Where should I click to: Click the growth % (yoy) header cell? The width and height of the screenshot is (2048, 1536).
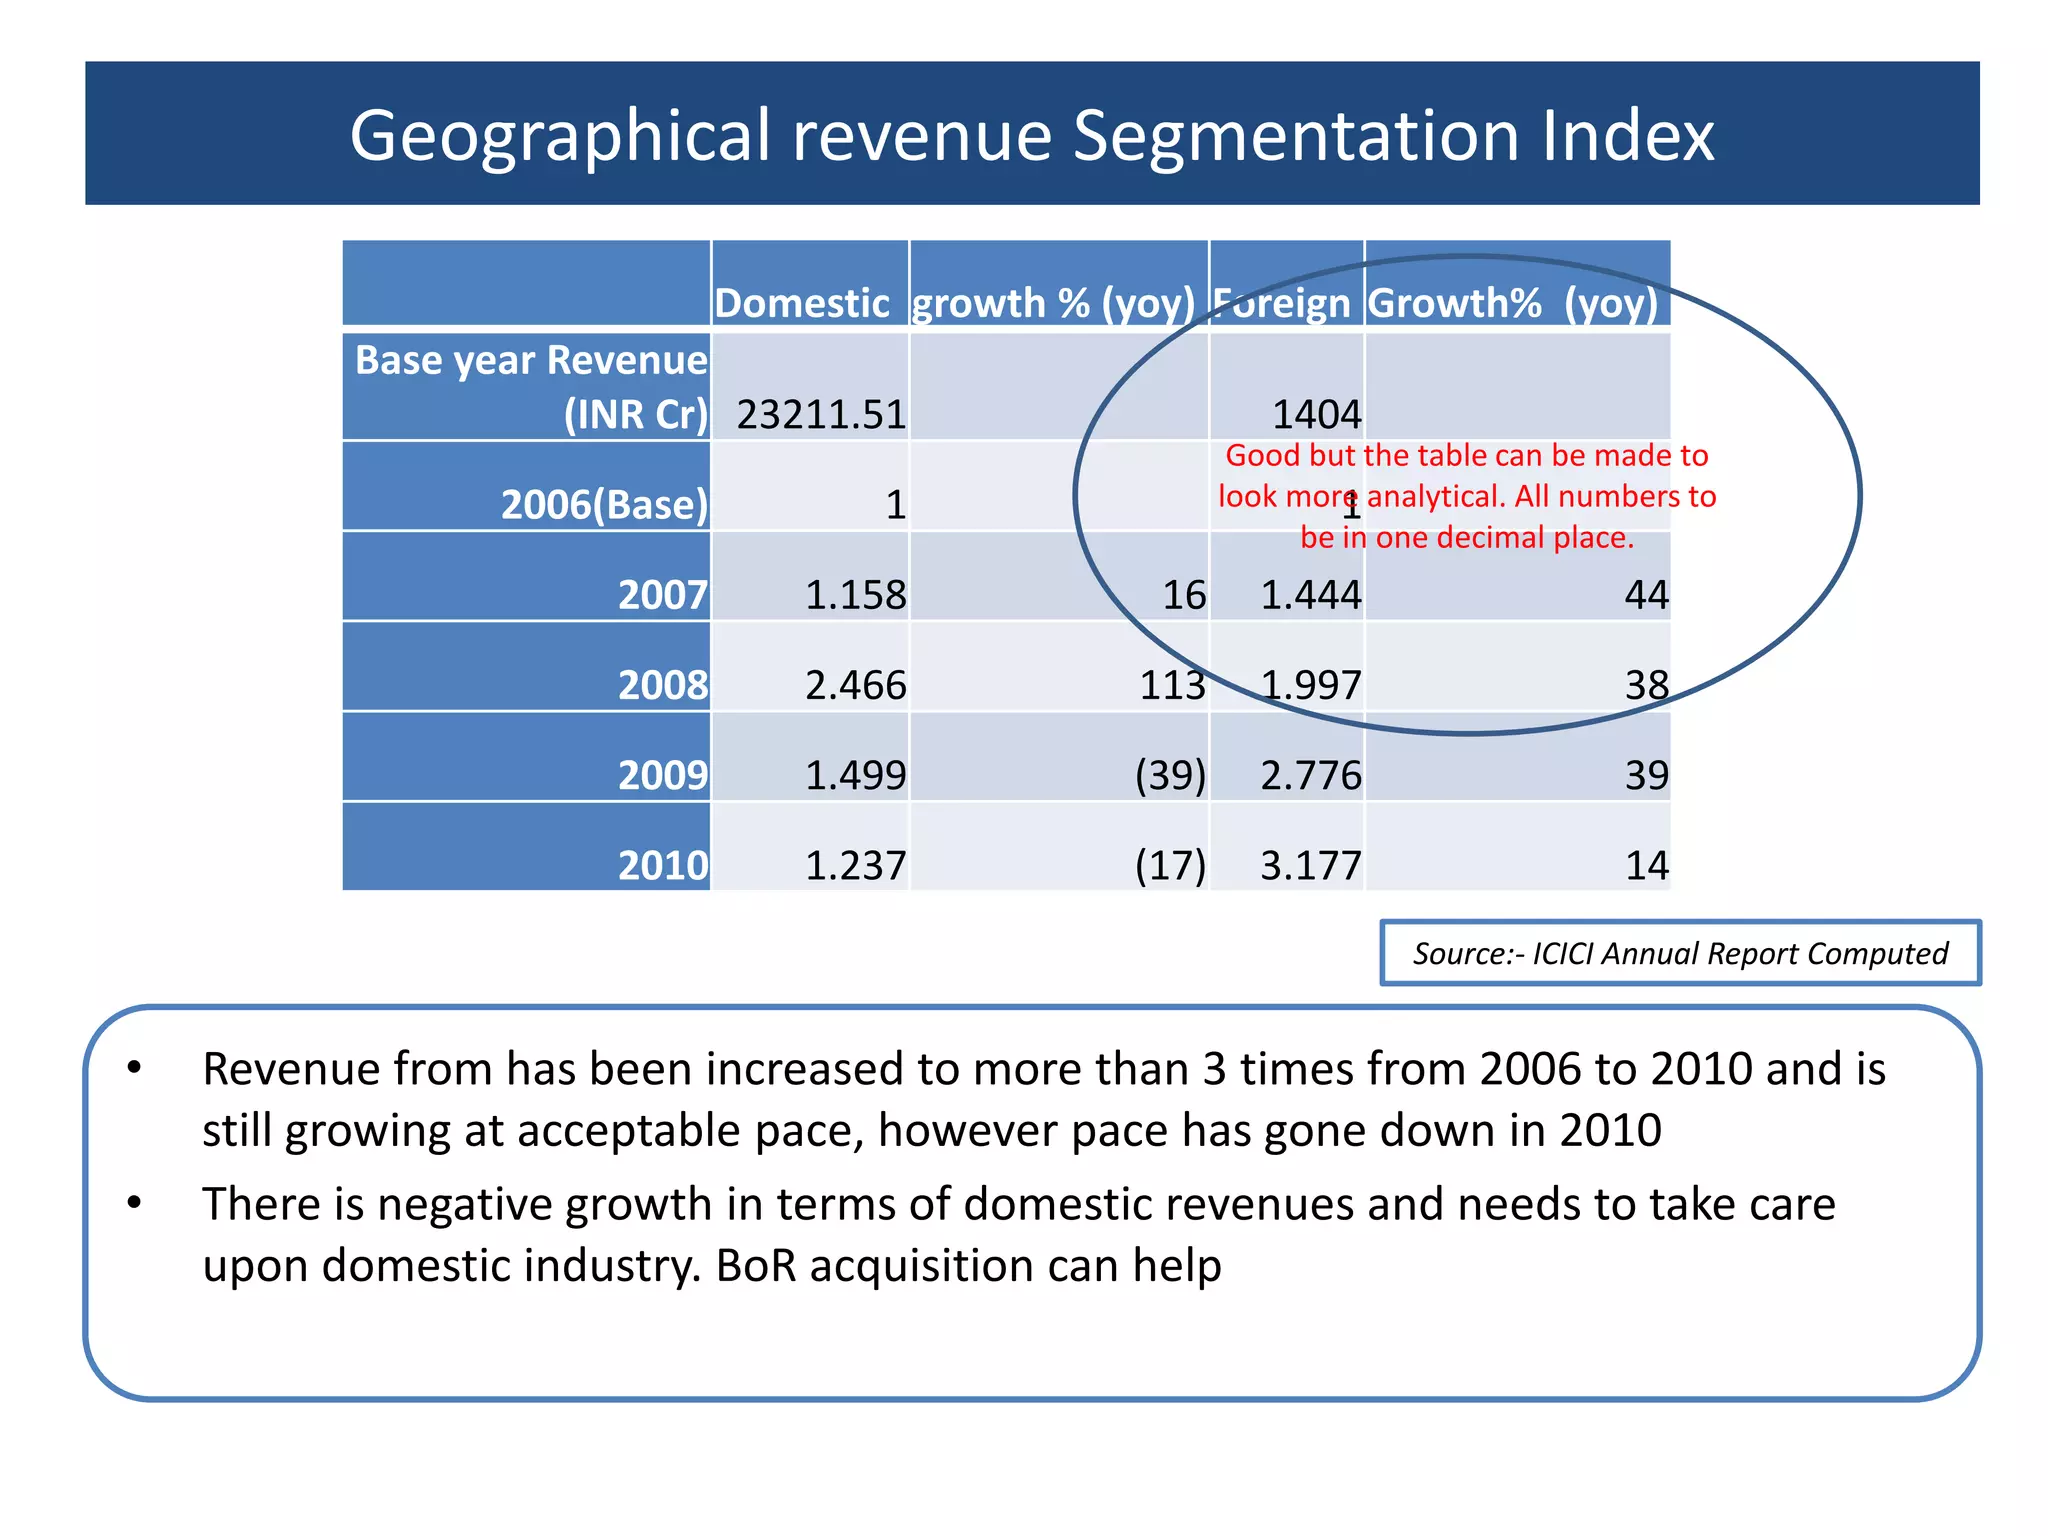1053,302
